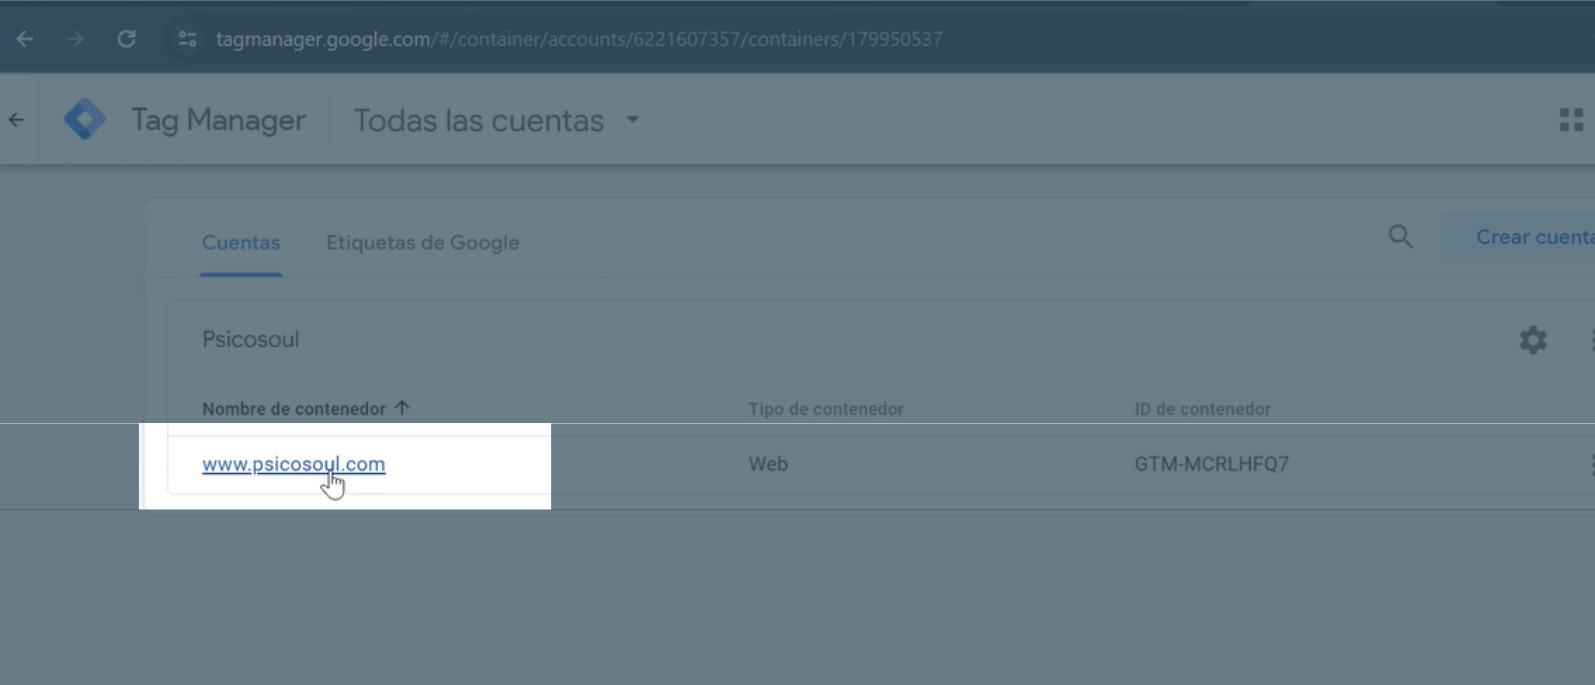
Task: Sort by Nombre de contenedor column
Action: click(294, 409)
